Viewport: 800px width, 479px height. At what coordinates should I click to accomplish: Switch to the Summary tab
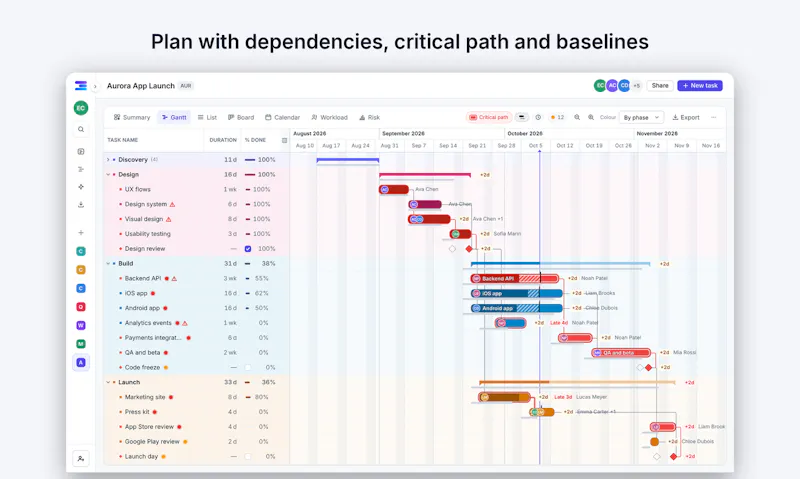coord(132,117)
